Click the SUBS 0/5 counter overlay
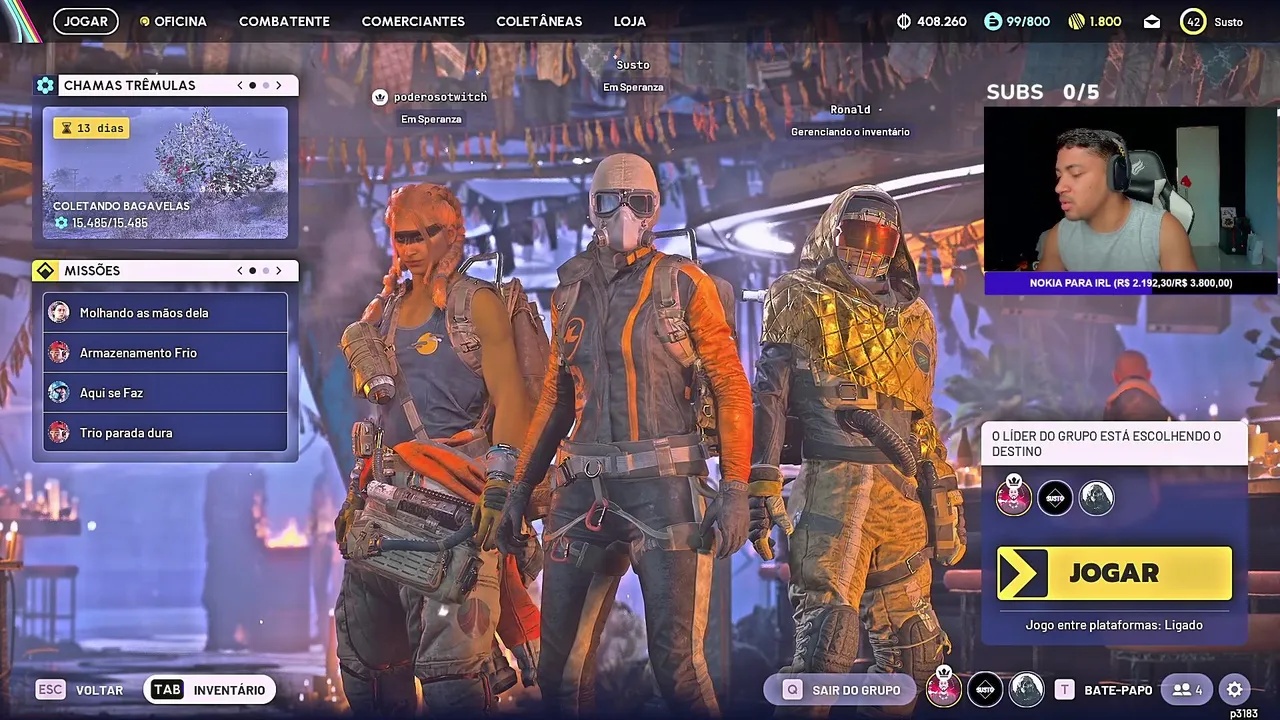Screen dimensions: 1280x720 (1042, 92)
